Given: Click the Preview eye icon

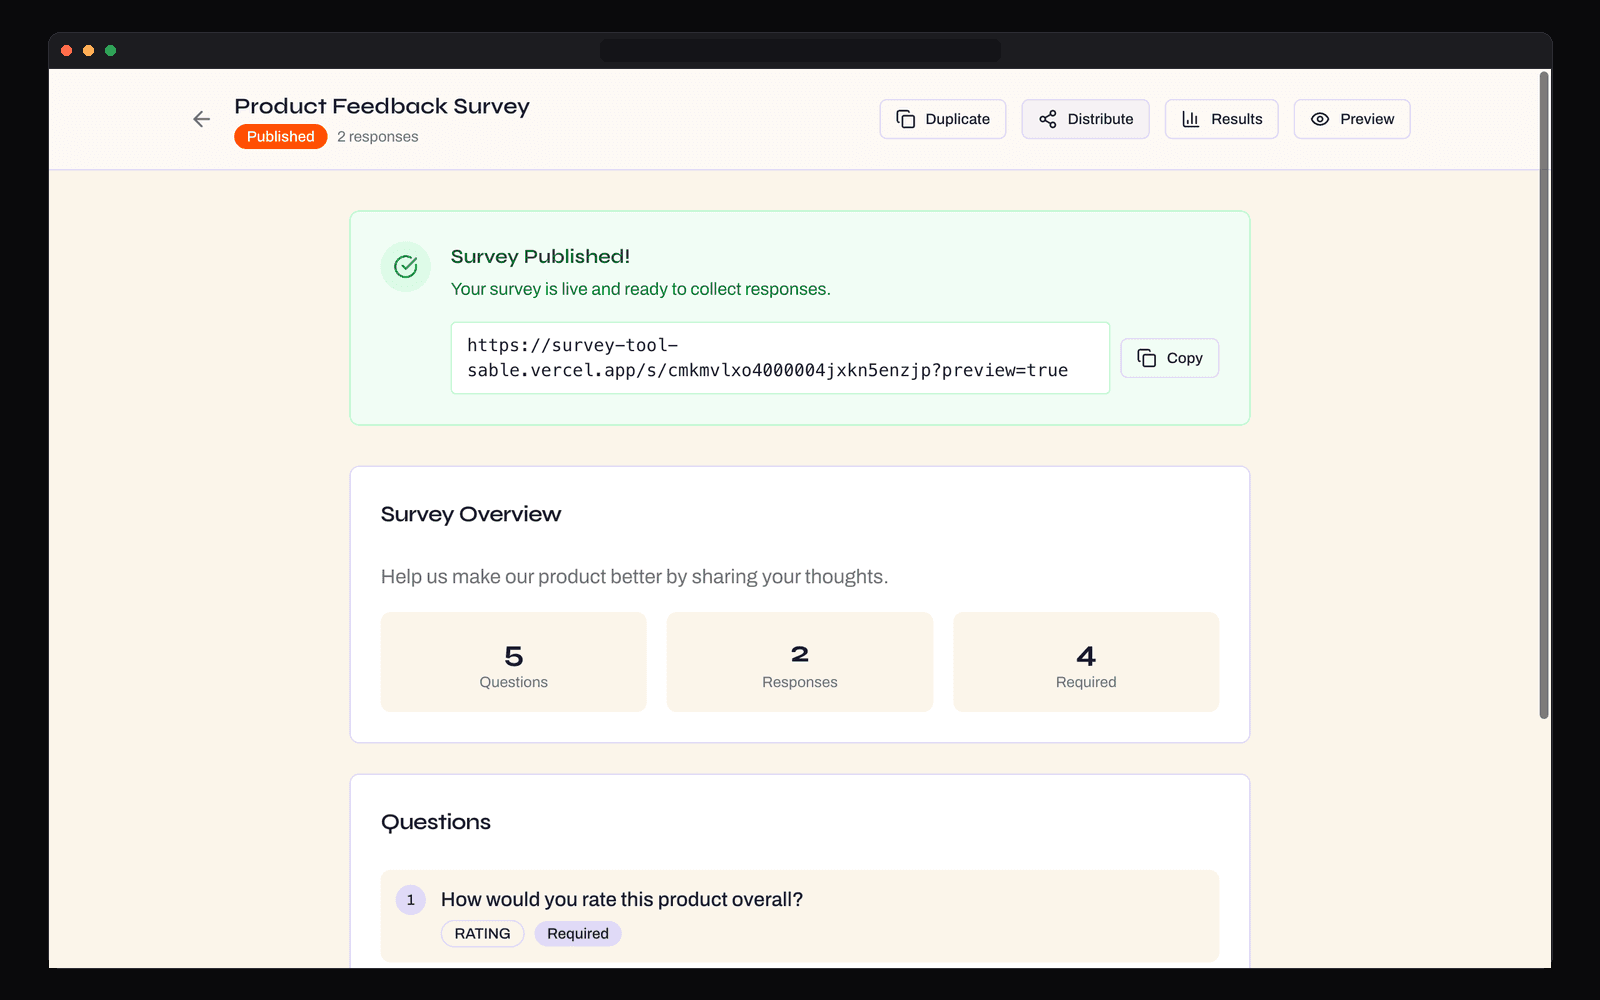Looking at the screenshot, I should coord(1321,118).
